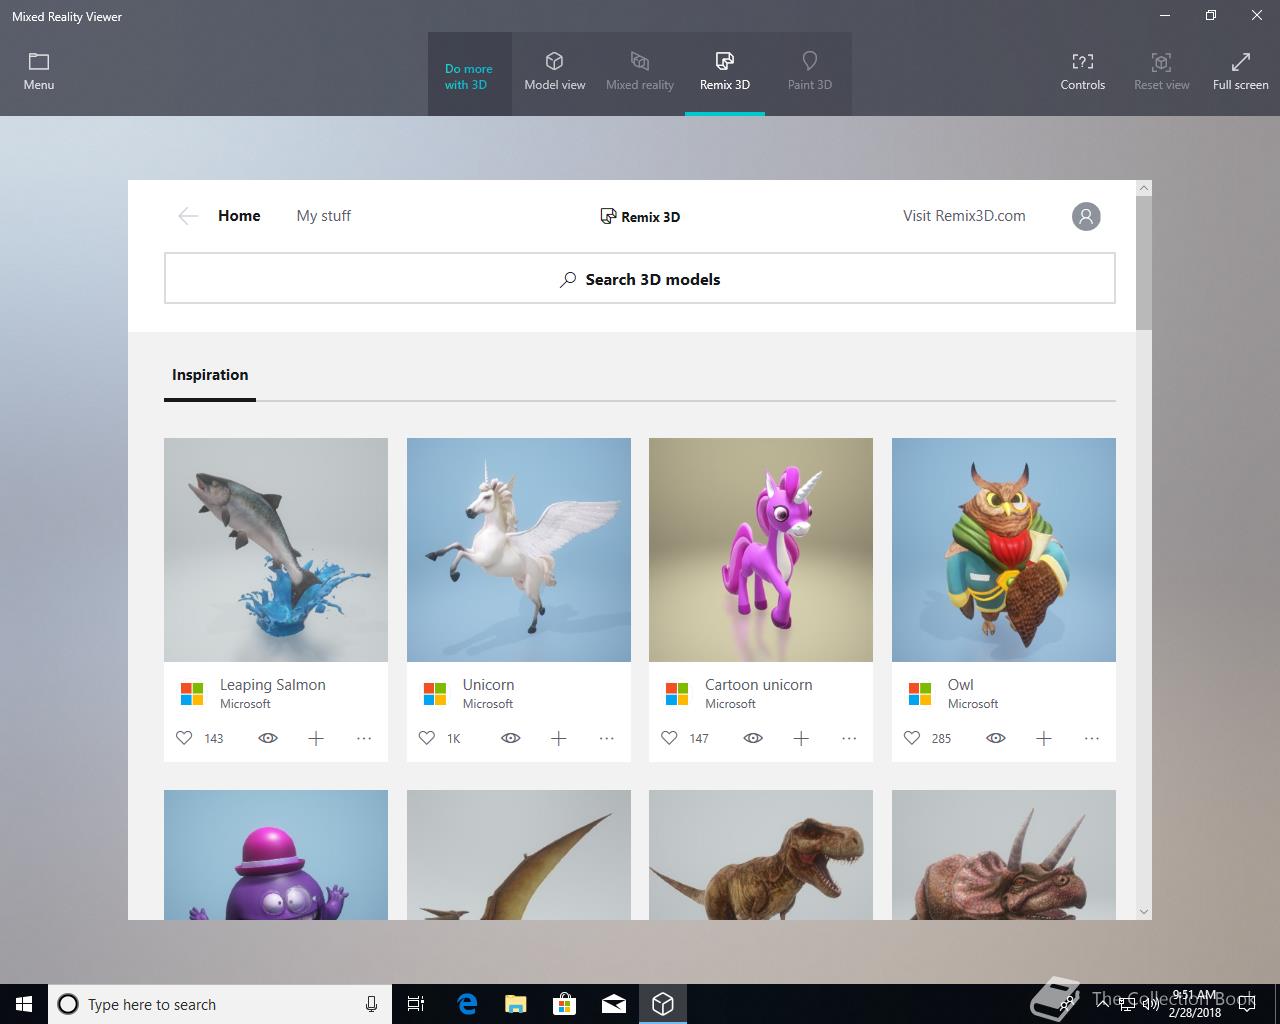Click Microsoft author under Unicorn
Viewport: 1280px width, 1024px height.
(488, 704)
